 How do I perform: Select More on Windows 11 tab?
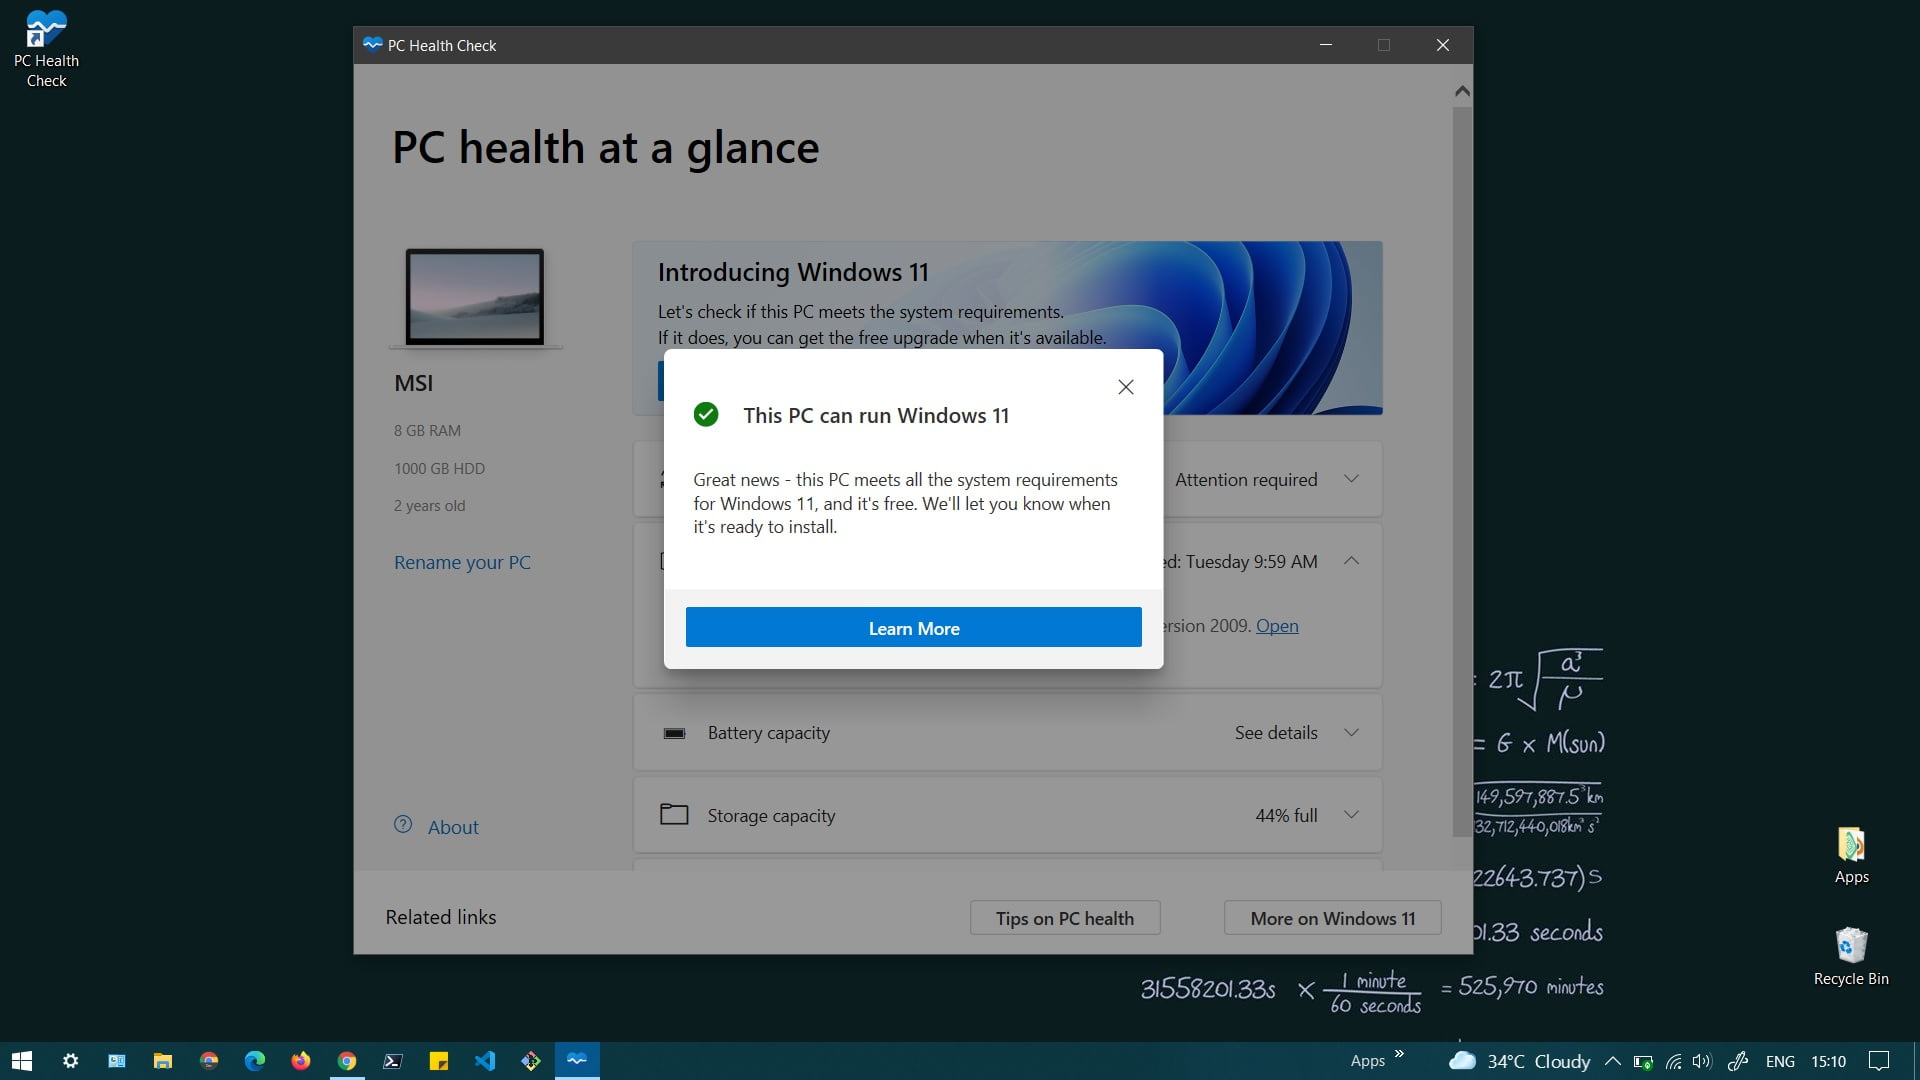(1333, 919)
